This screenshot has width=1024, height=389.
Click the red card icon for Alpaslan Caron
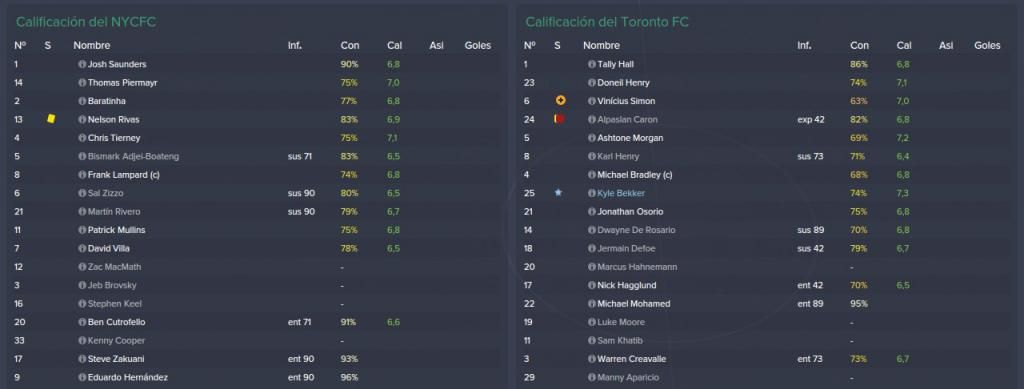coord(559,119)
